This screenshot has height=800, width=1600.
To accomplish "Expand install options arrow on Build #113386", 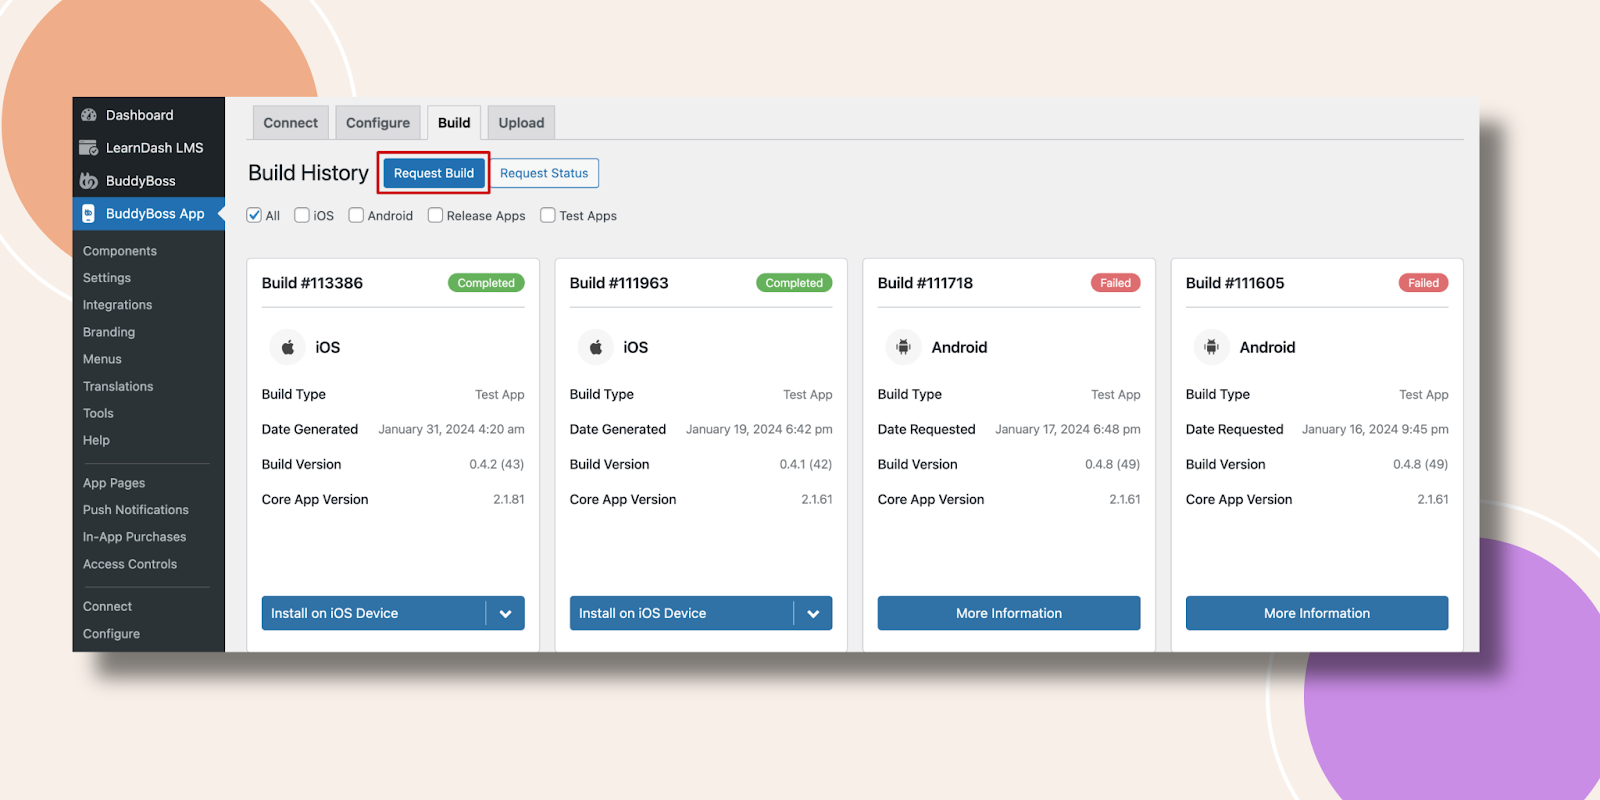I will pyautogui.click(x=506, y=613).
